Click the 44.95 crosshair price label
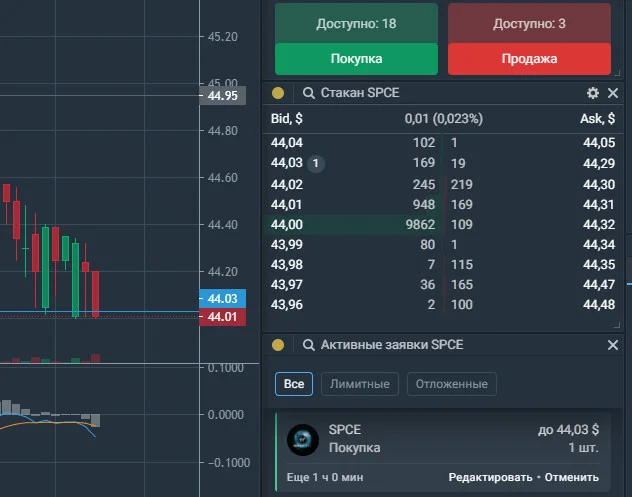The image size is (632, 497). pos(222,96)
